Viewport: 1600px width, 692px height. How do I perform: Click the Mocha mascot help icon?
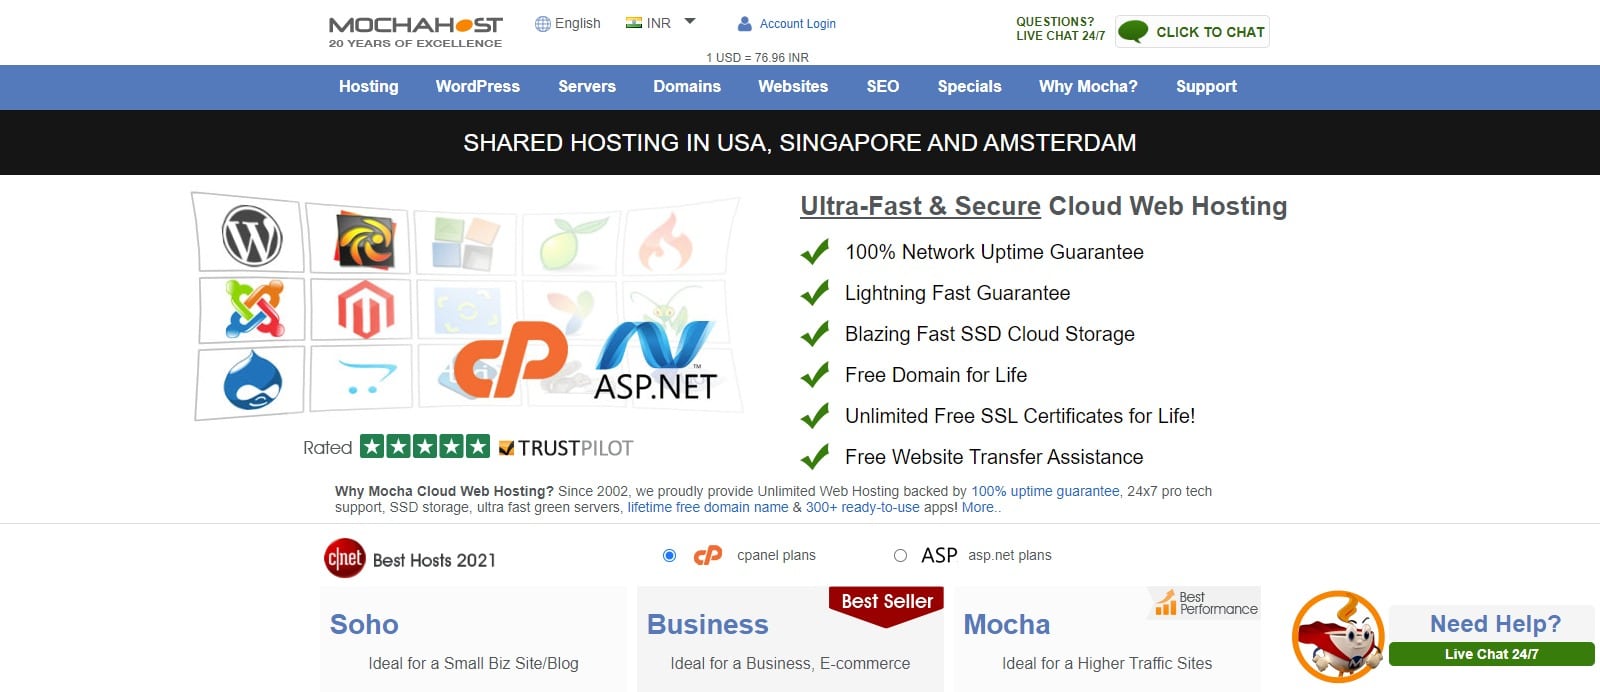[x=1338, y=637]
